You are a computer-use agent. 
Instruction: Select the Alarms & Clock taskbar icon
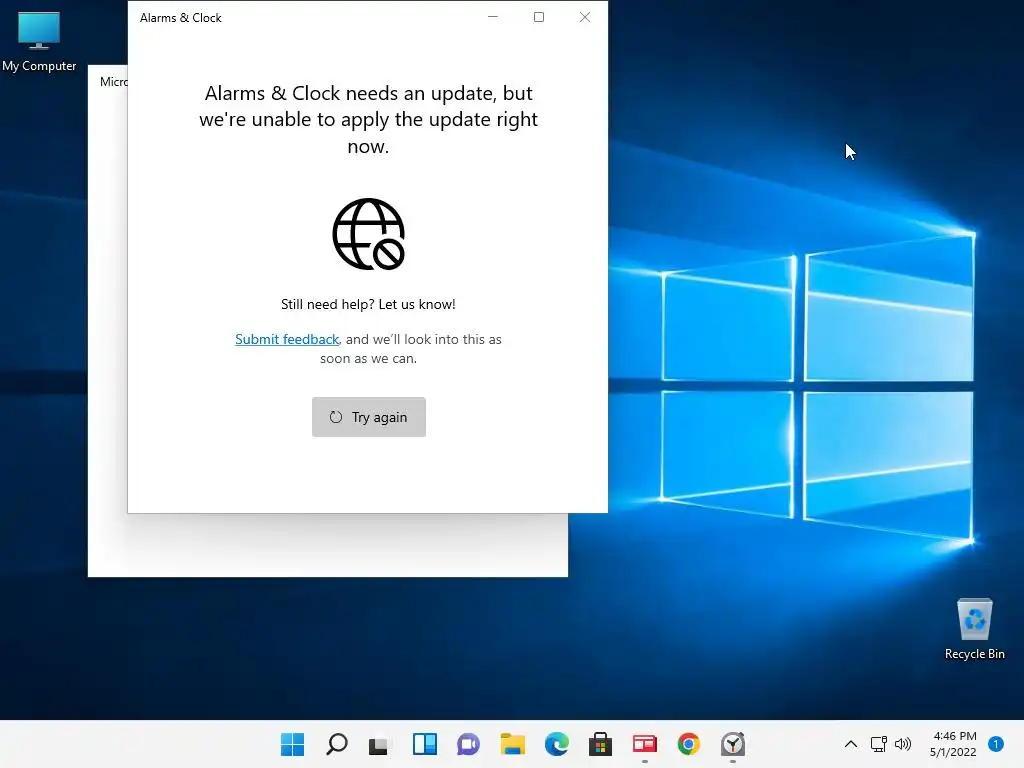click(x=733, y=744)
